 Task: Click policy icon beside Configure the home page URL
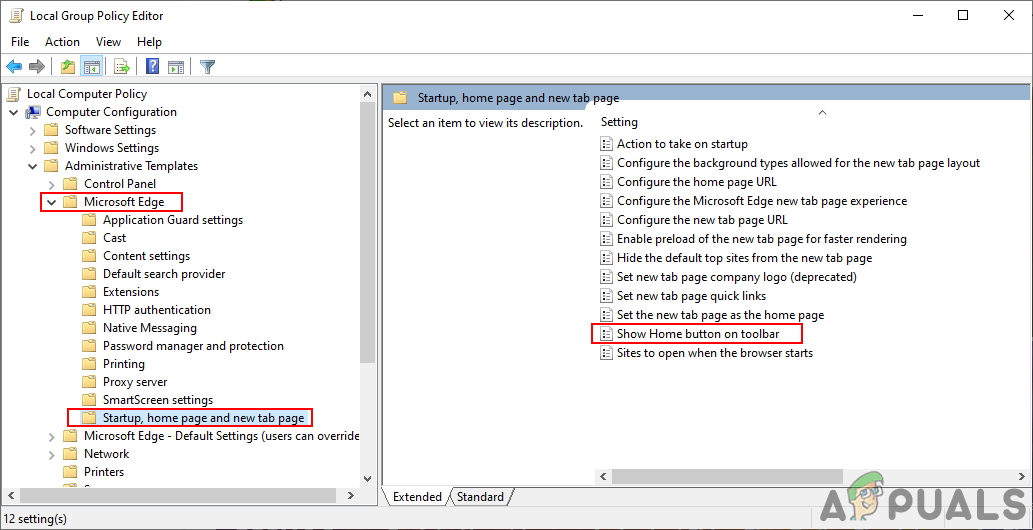pos(606,182)
